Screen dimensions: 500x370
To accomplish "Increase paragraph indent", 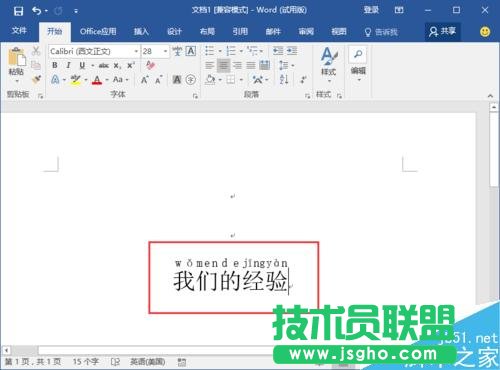I will tap(292, 51).
